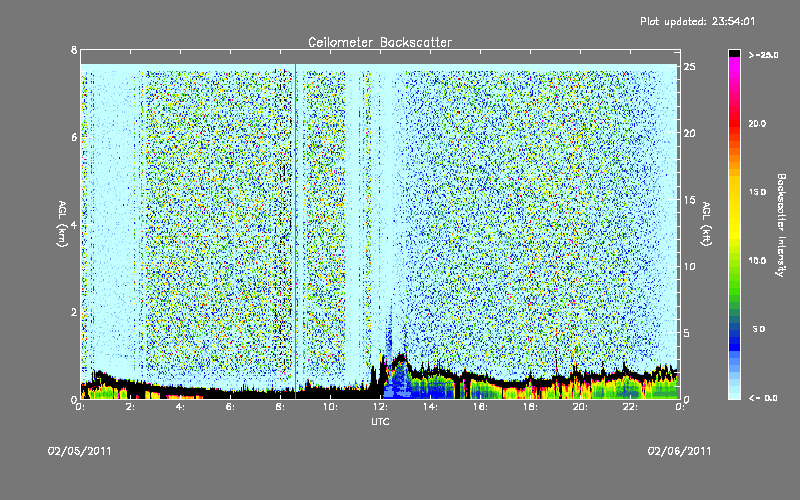Click the '2:' hour tick label
This screenshot has height=500, width=800.
pyautogui.click(x=131, y=407)
